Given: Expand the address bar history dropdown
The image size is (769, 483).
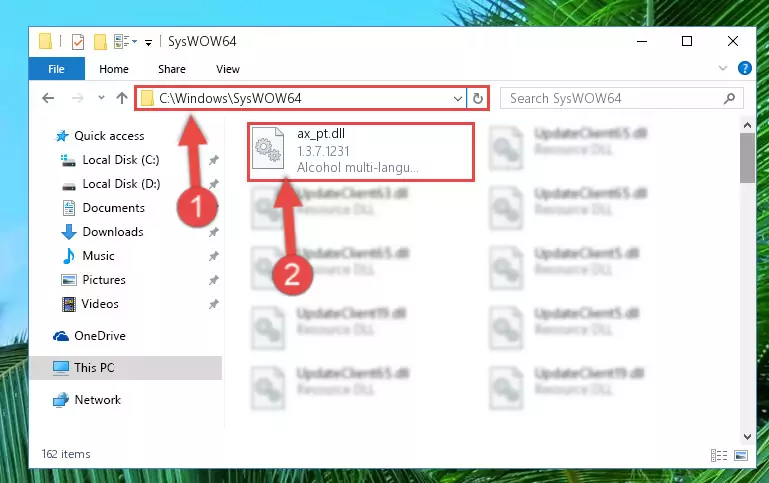Looking at the screenshot, I should tap(458, 99).
